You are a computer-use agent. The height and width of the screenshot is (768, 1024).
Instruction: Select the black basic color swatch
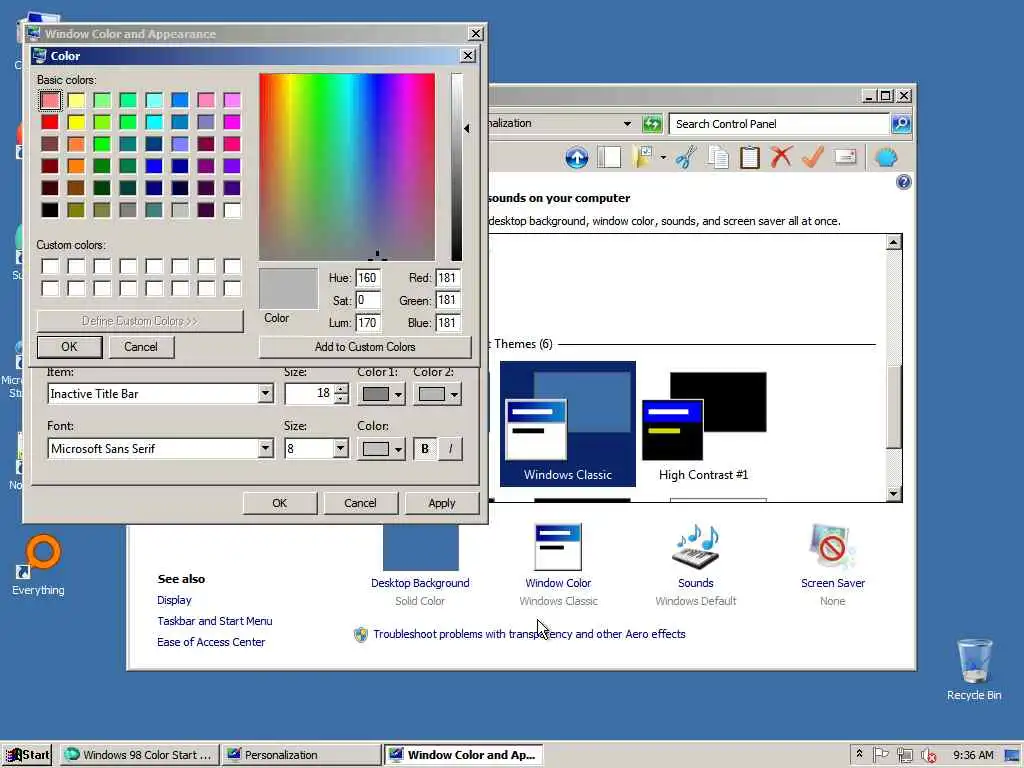50,210
